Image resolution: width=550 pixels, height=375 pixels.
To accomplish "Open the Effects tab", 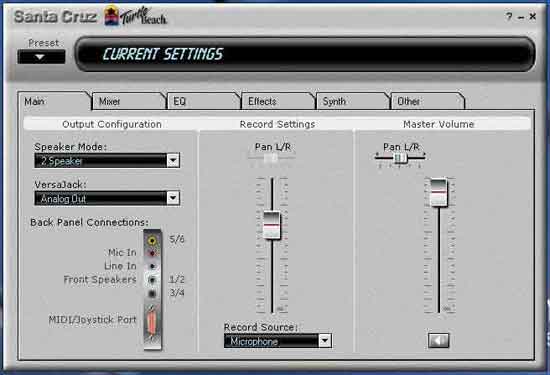I will (278, 101).
